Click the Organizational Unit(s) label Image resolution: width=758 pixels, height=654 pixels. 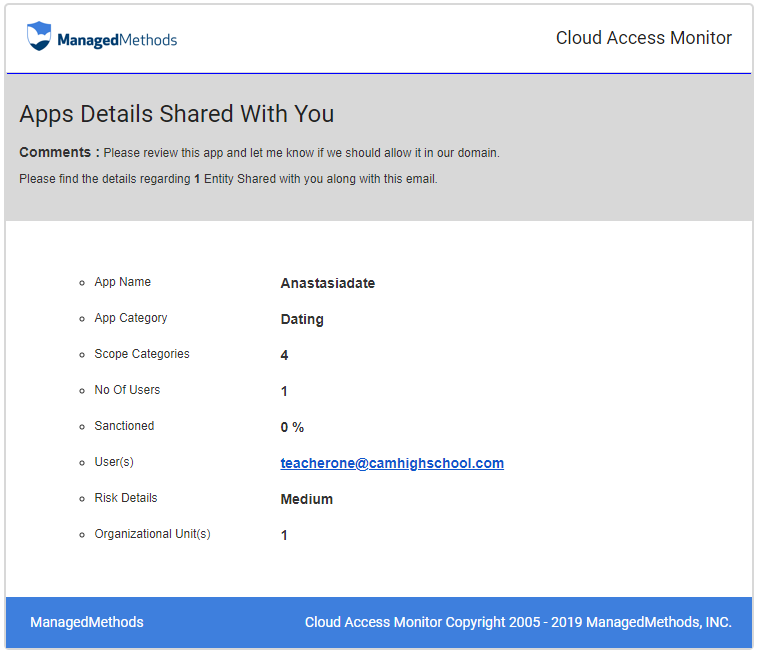pyautogui.click(x=152, y=534)
